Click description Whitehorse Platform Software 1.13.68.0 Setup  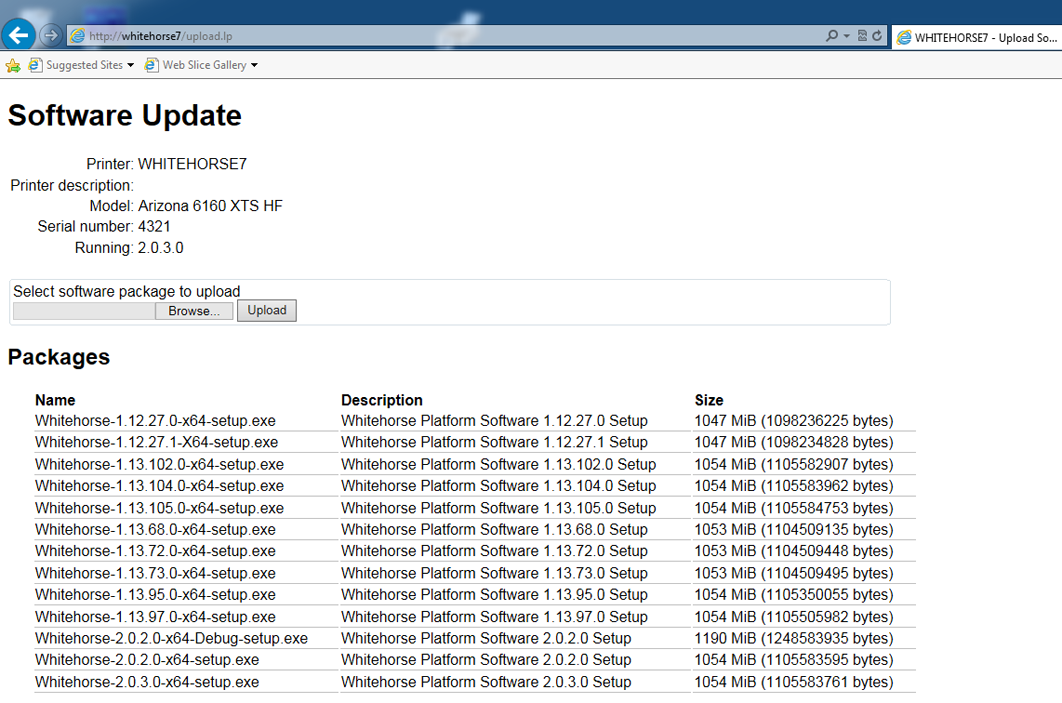pyautogui.click(x=494, y=530)
